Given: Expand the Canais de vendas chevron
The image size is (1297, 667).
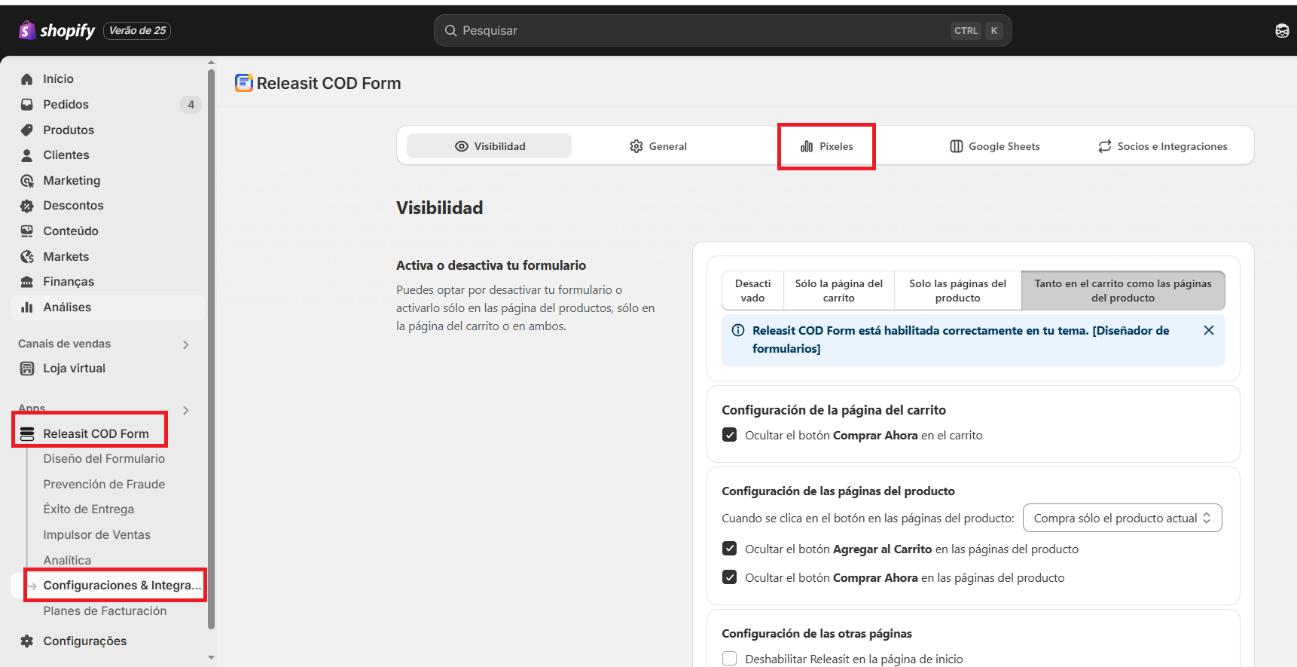Looking at the screenshot, I should pyautogui.click(x=185, y=345).
